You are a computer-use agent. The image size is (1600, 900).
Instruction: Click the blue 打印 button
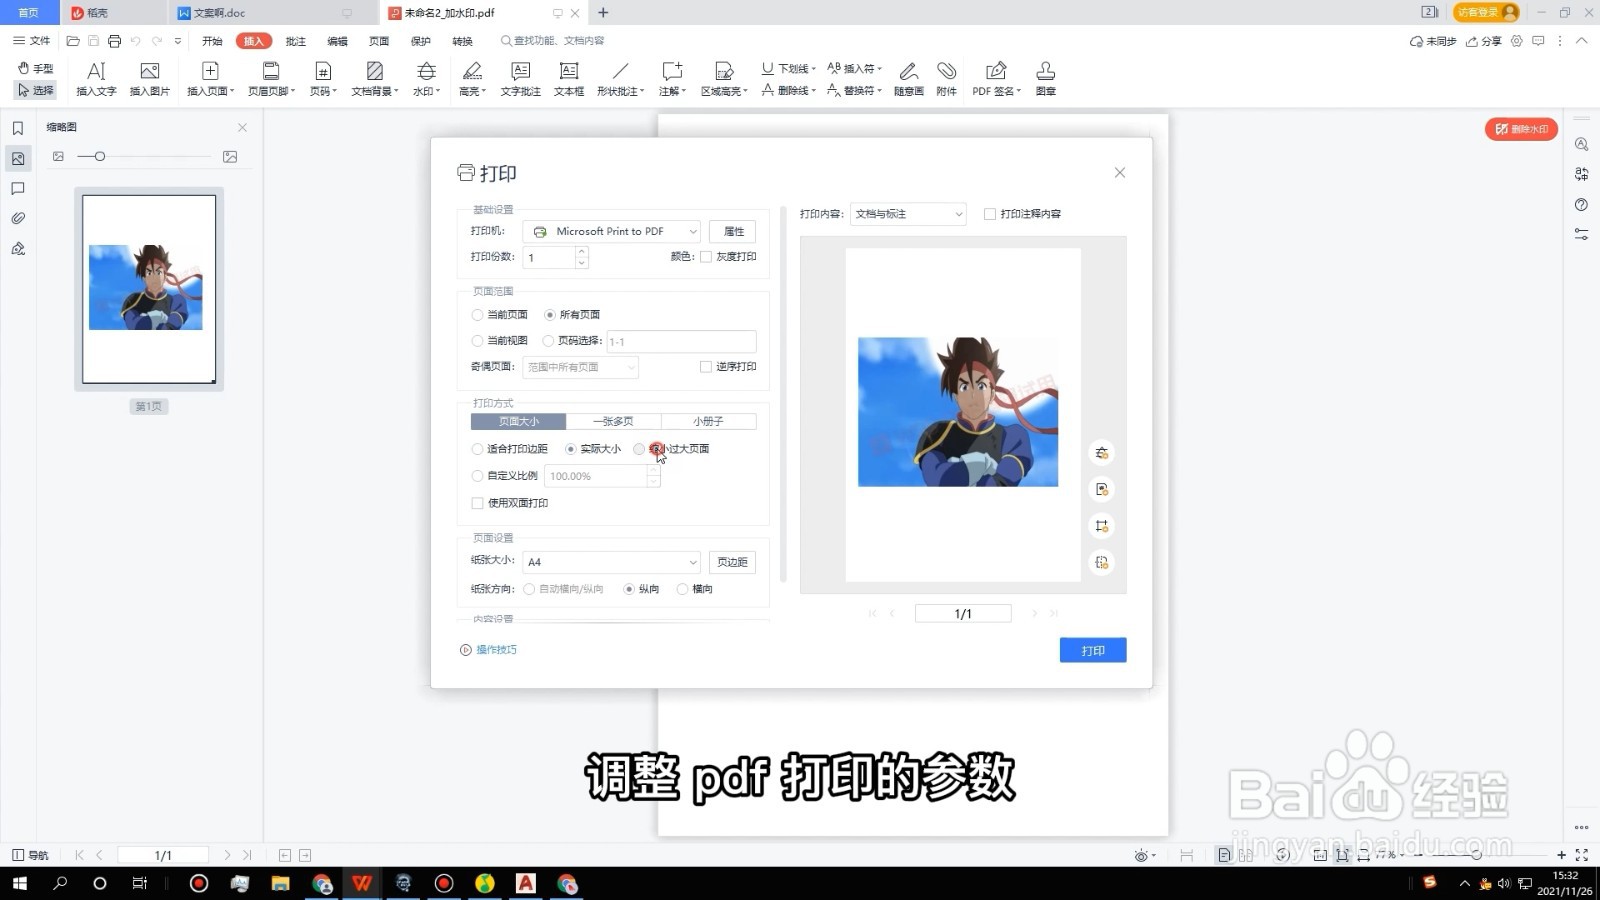tap(1093, 650)
